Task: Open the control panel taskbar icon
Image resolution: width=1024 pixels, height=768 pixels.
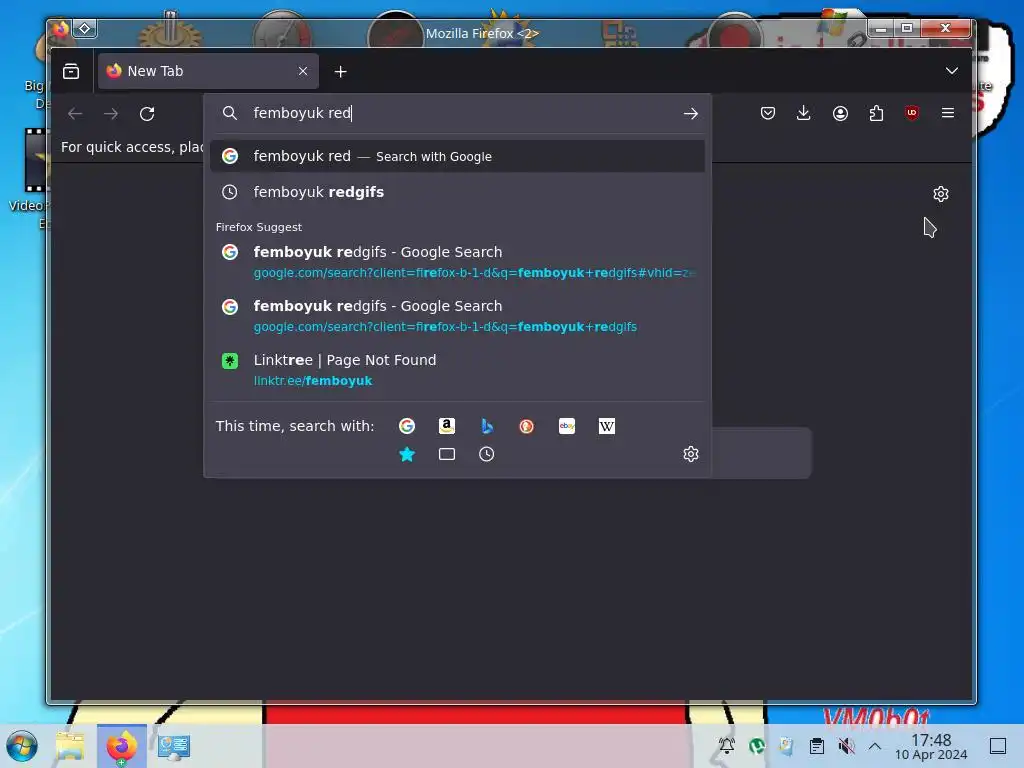Action: tap(174, 746)
